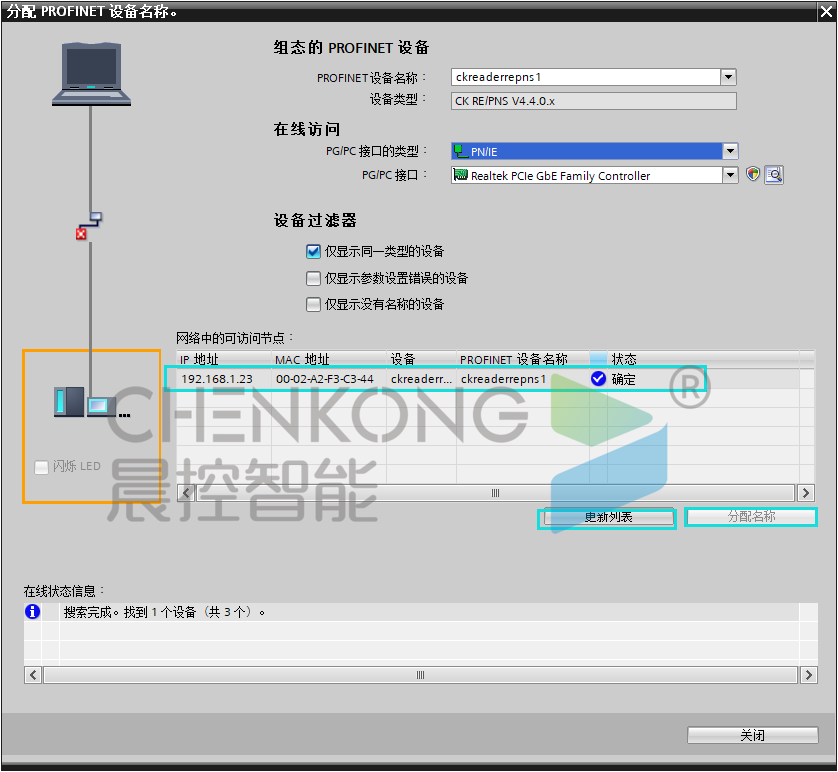Expand the PG/PC接口的类型 PN/IE dropdown

coord(730,151)
